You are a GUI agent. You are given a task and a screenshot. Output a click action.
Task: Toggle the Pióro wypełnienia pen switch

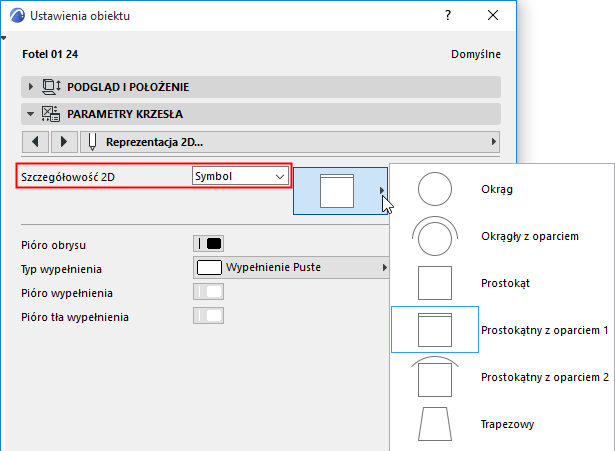click(208, 293)
